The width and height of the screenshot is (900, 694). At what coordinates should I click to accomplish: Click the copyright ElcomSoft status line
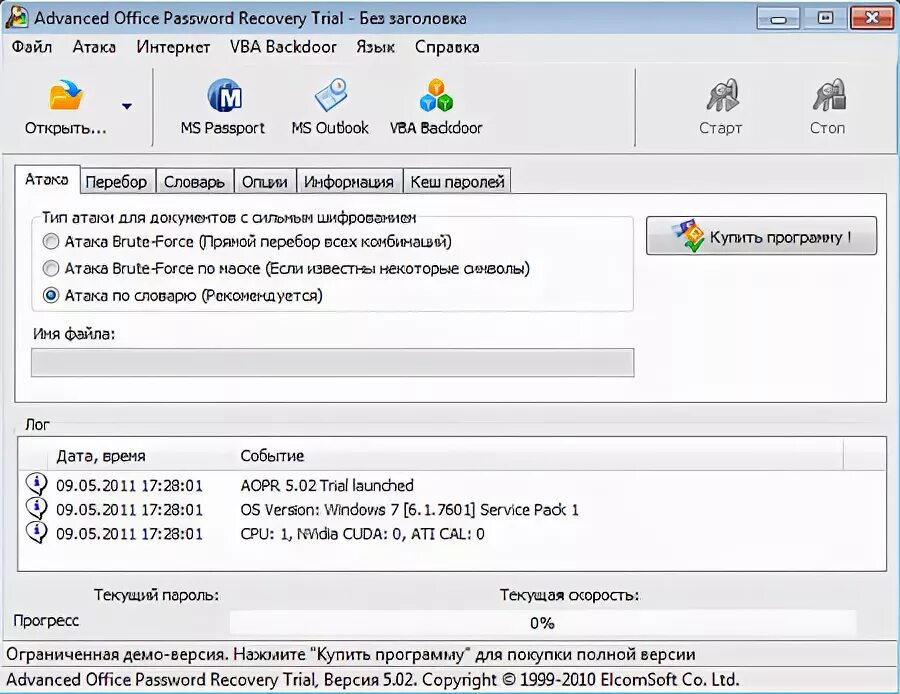pos(373,680)
